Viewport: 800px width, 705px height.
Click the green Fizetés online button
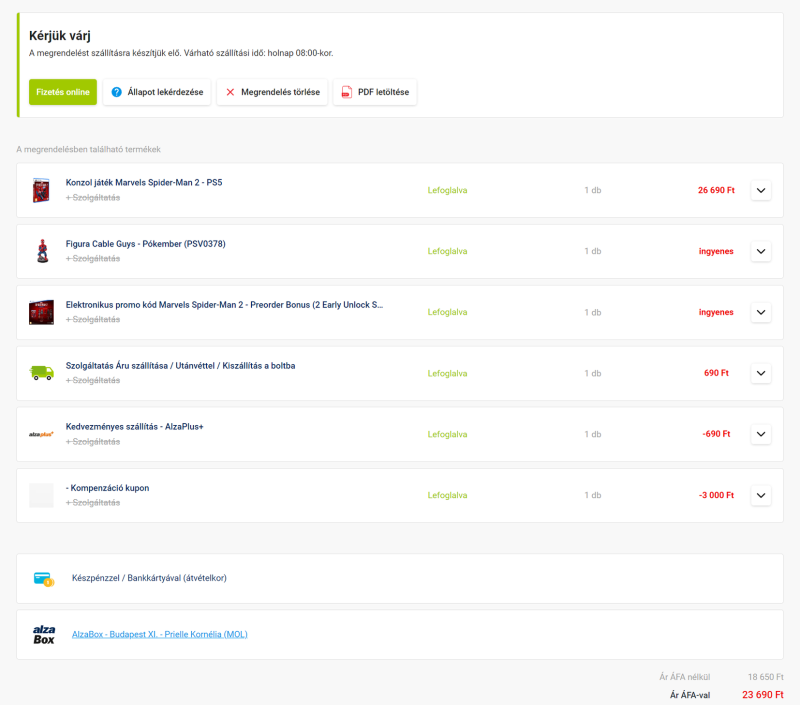[x=63, y=92]
